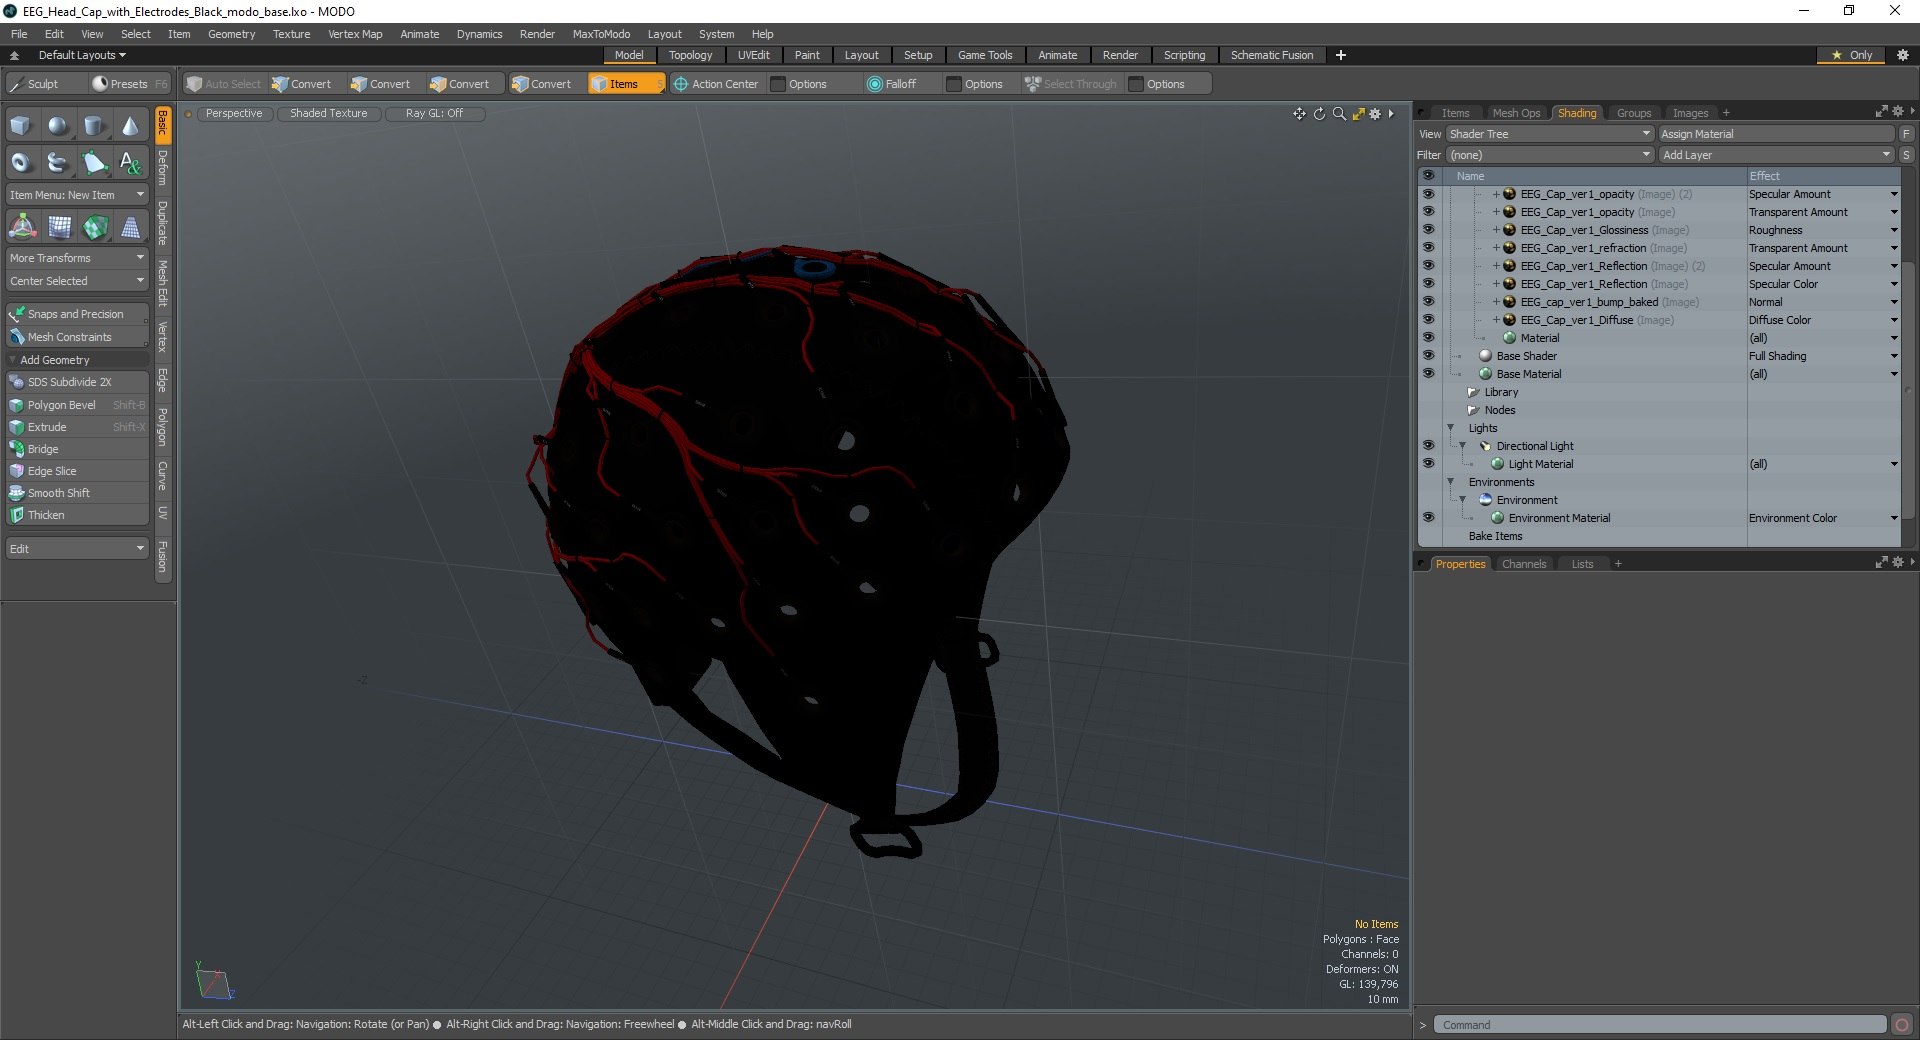The width and height of the screenshot is (1920, 1040).
Task: Open the Geometry menu
Action: click(231, 34)
